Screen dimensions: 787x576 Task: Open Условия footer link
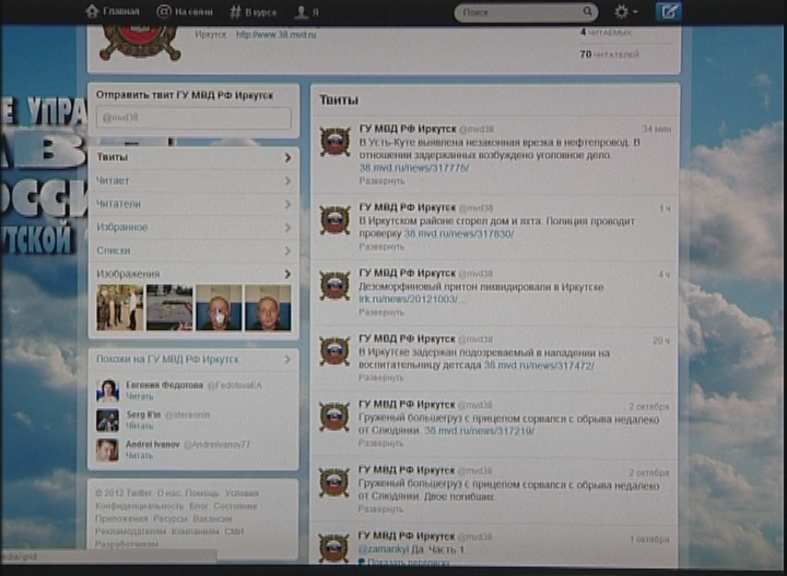[x=242, y=493]
